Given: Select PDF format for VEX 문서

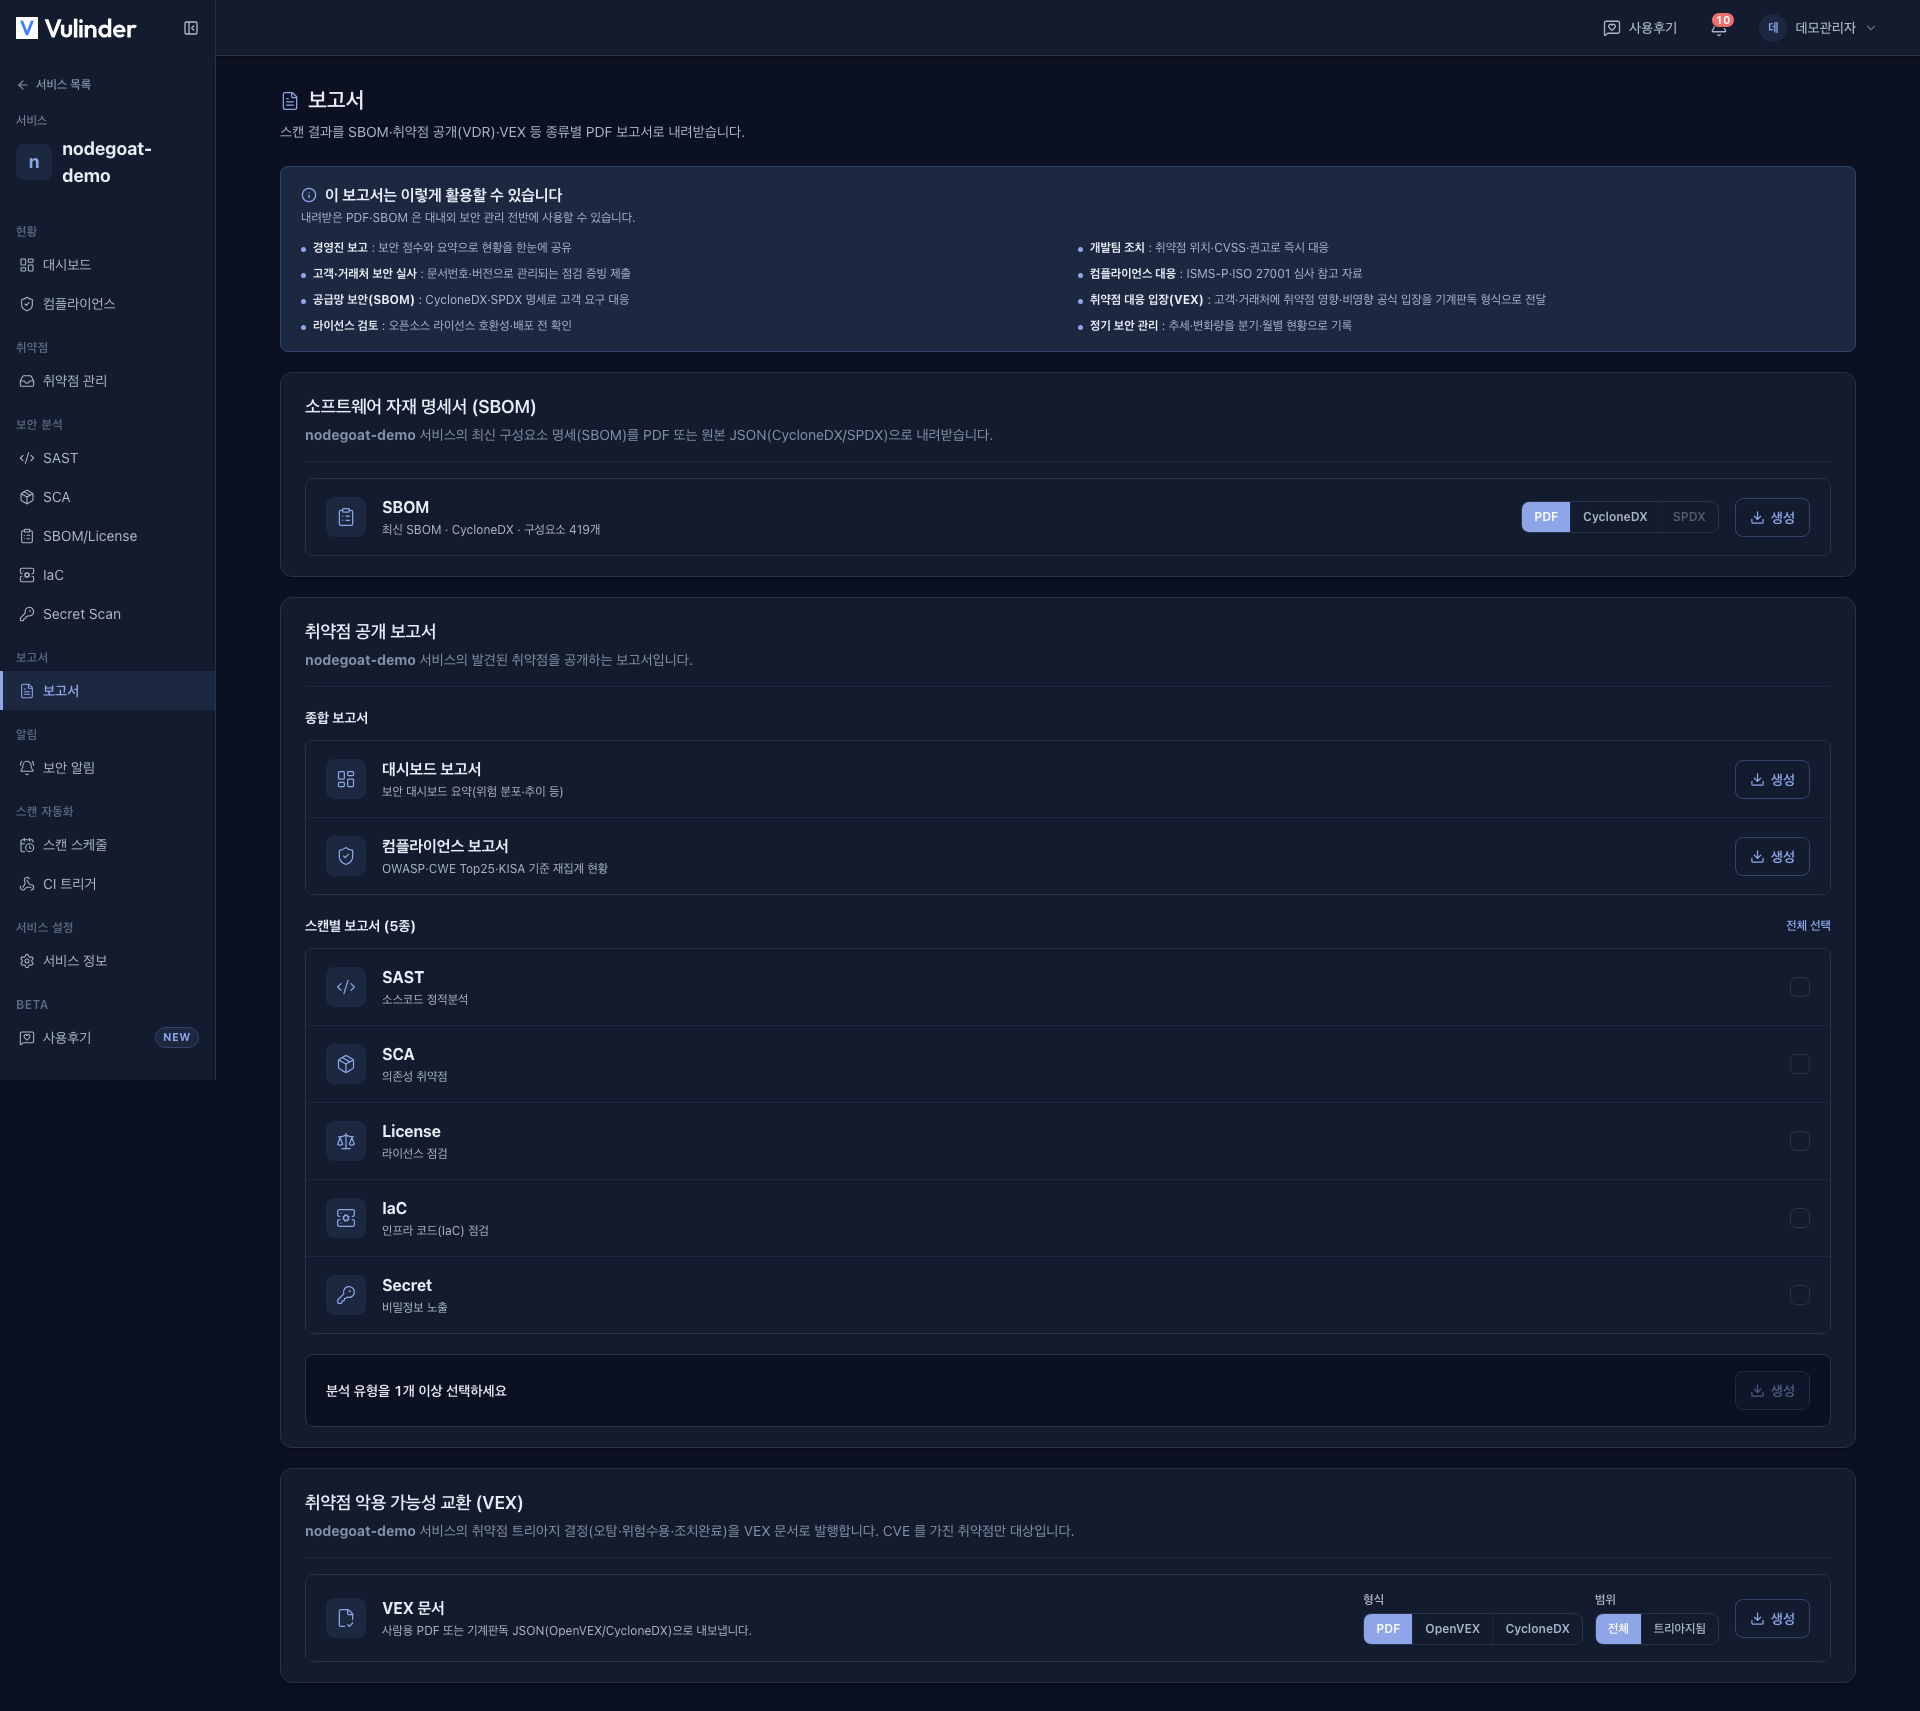Looking at the screenshot, I should pos(1388,1629).
